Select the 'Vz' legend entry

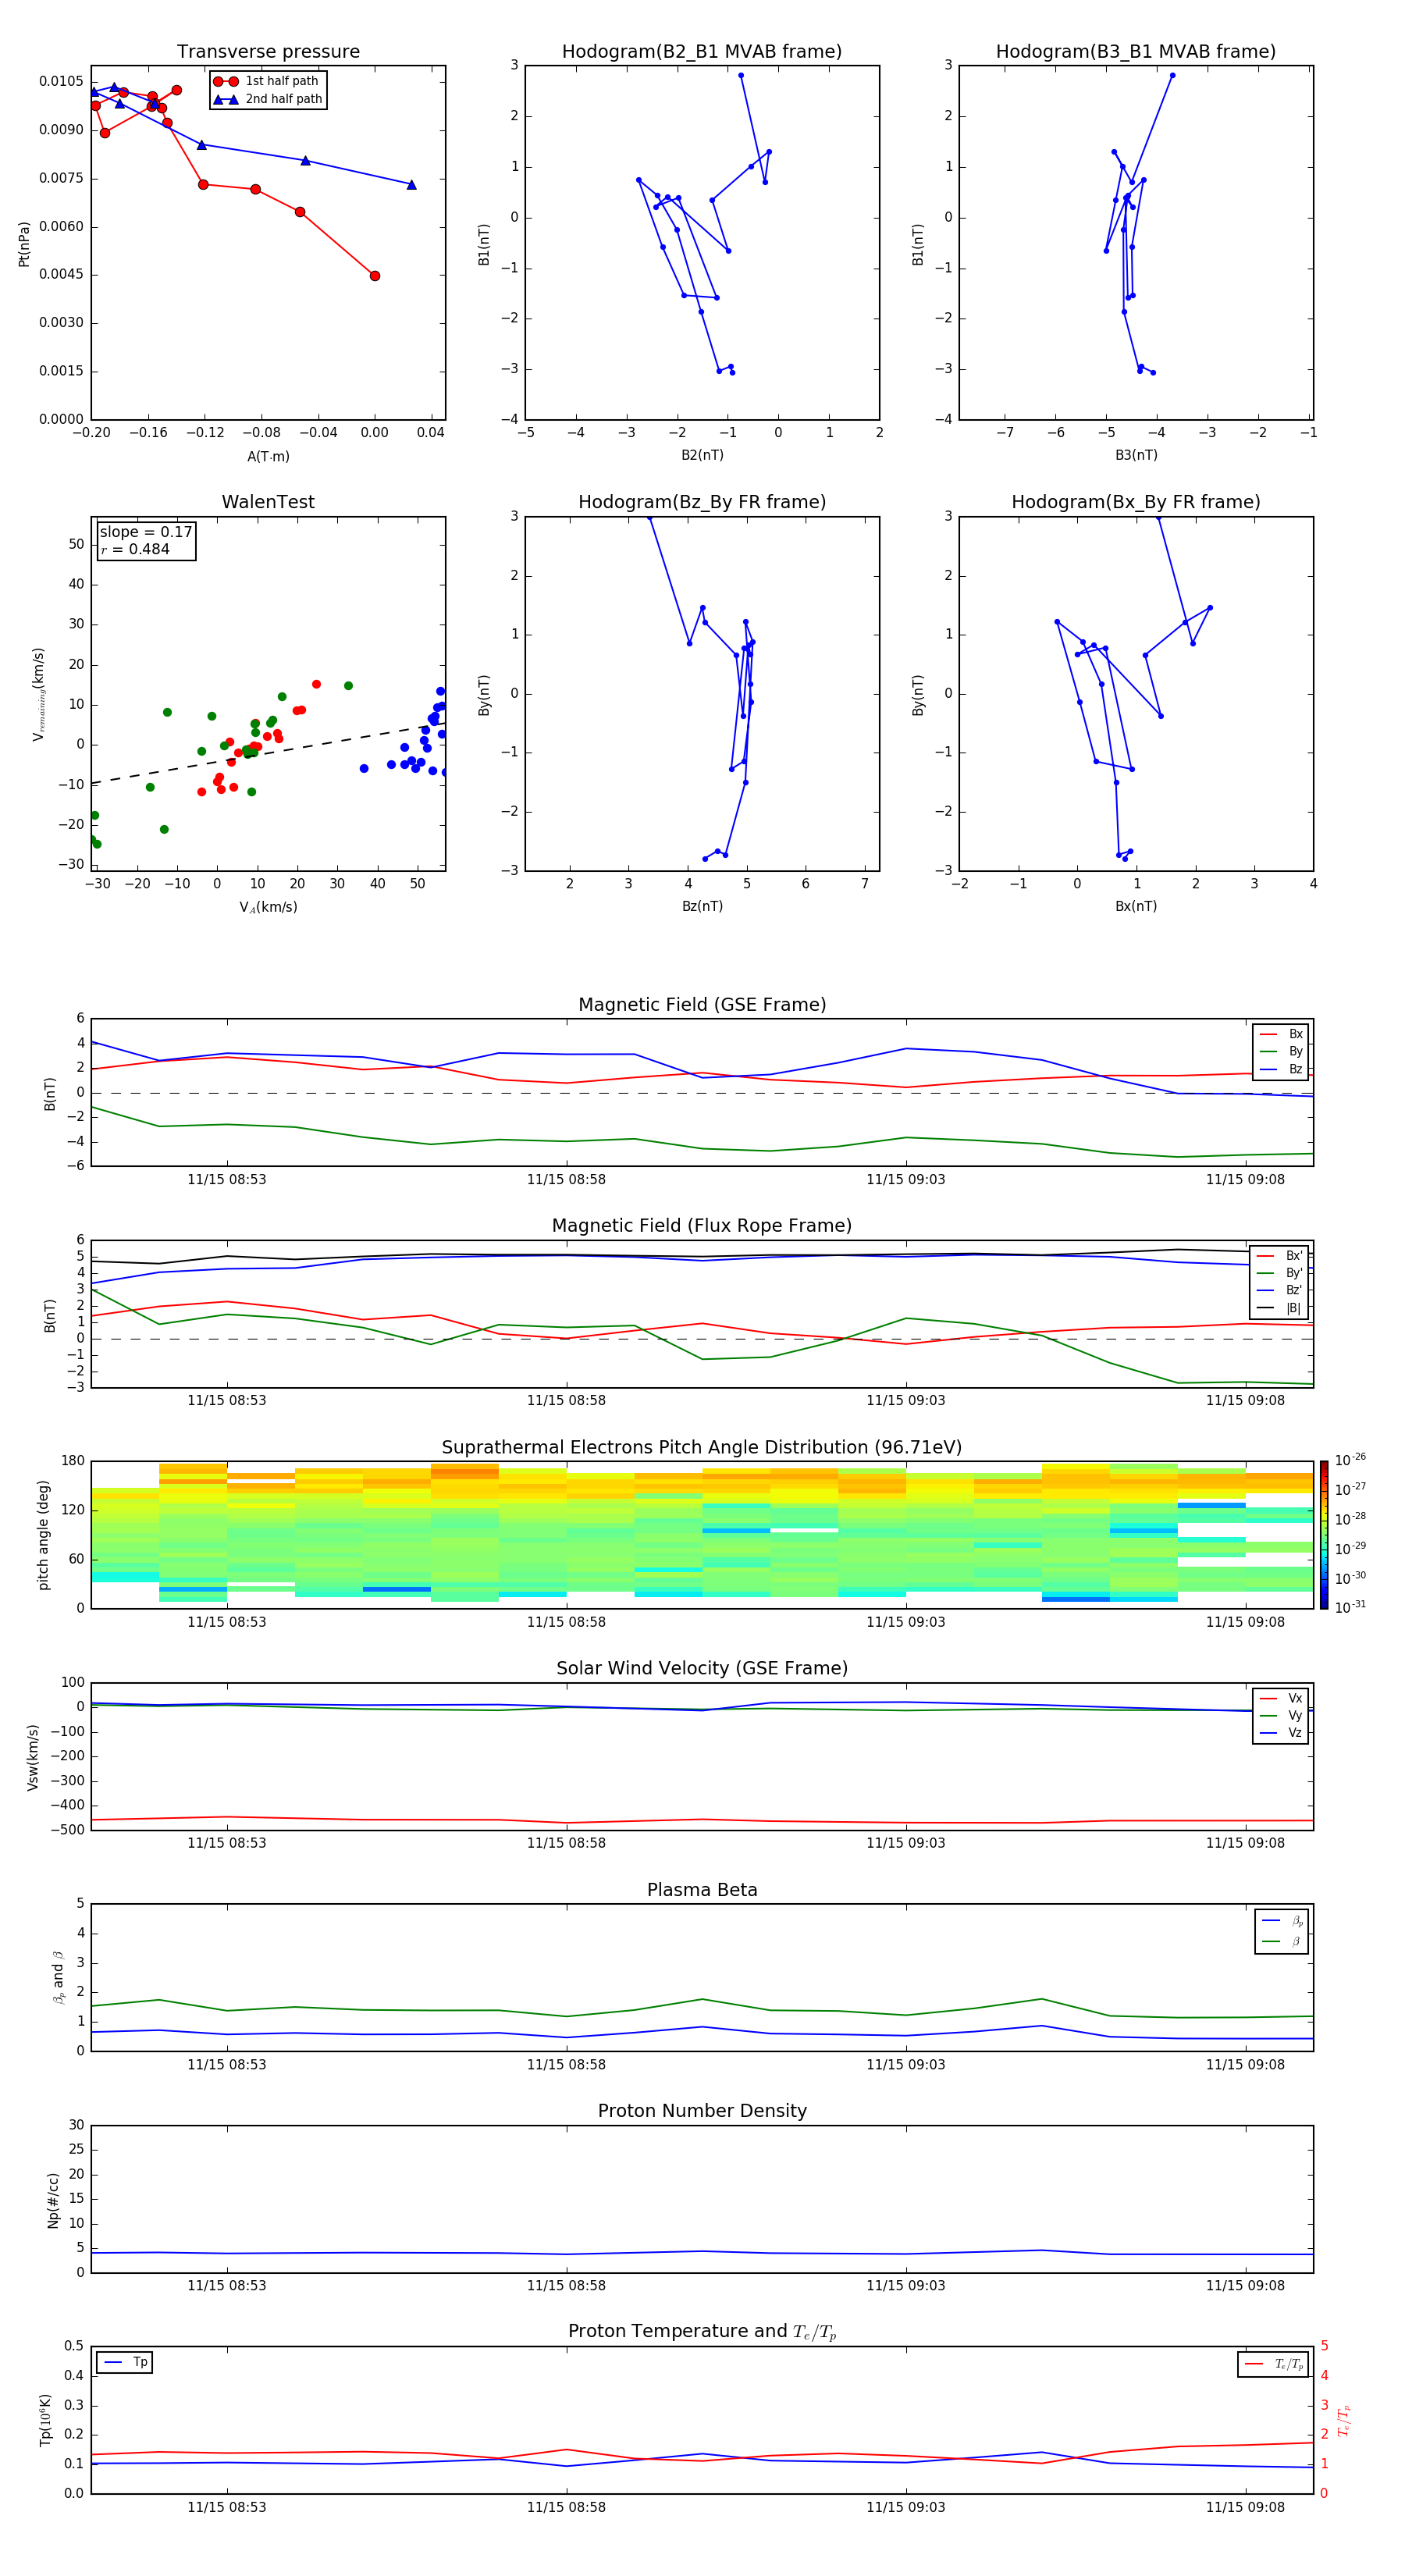point(1281,1733)
